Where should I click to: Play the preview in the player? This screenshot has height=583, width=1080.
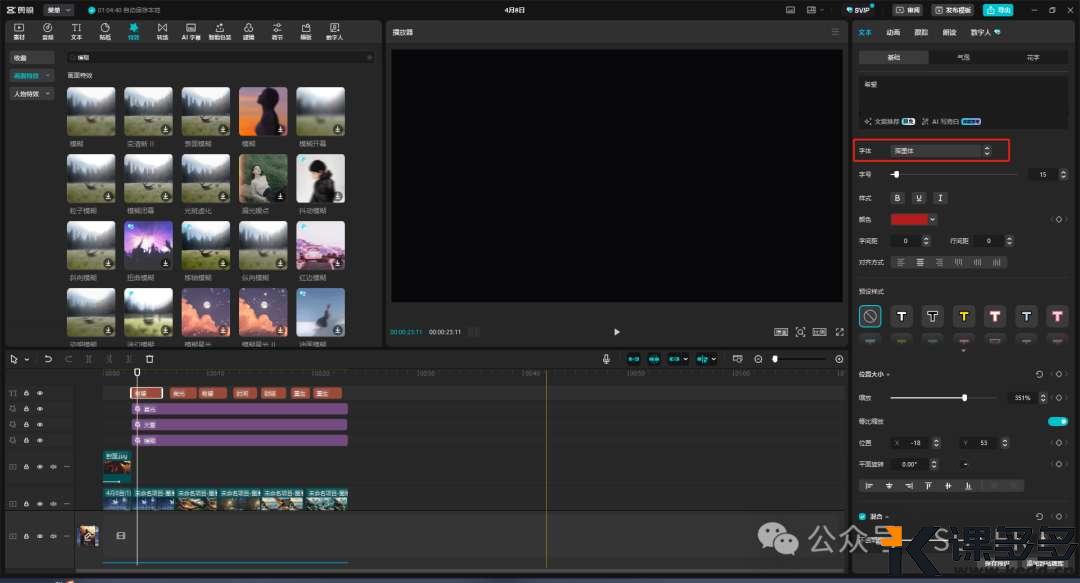[x=616, y=332]
